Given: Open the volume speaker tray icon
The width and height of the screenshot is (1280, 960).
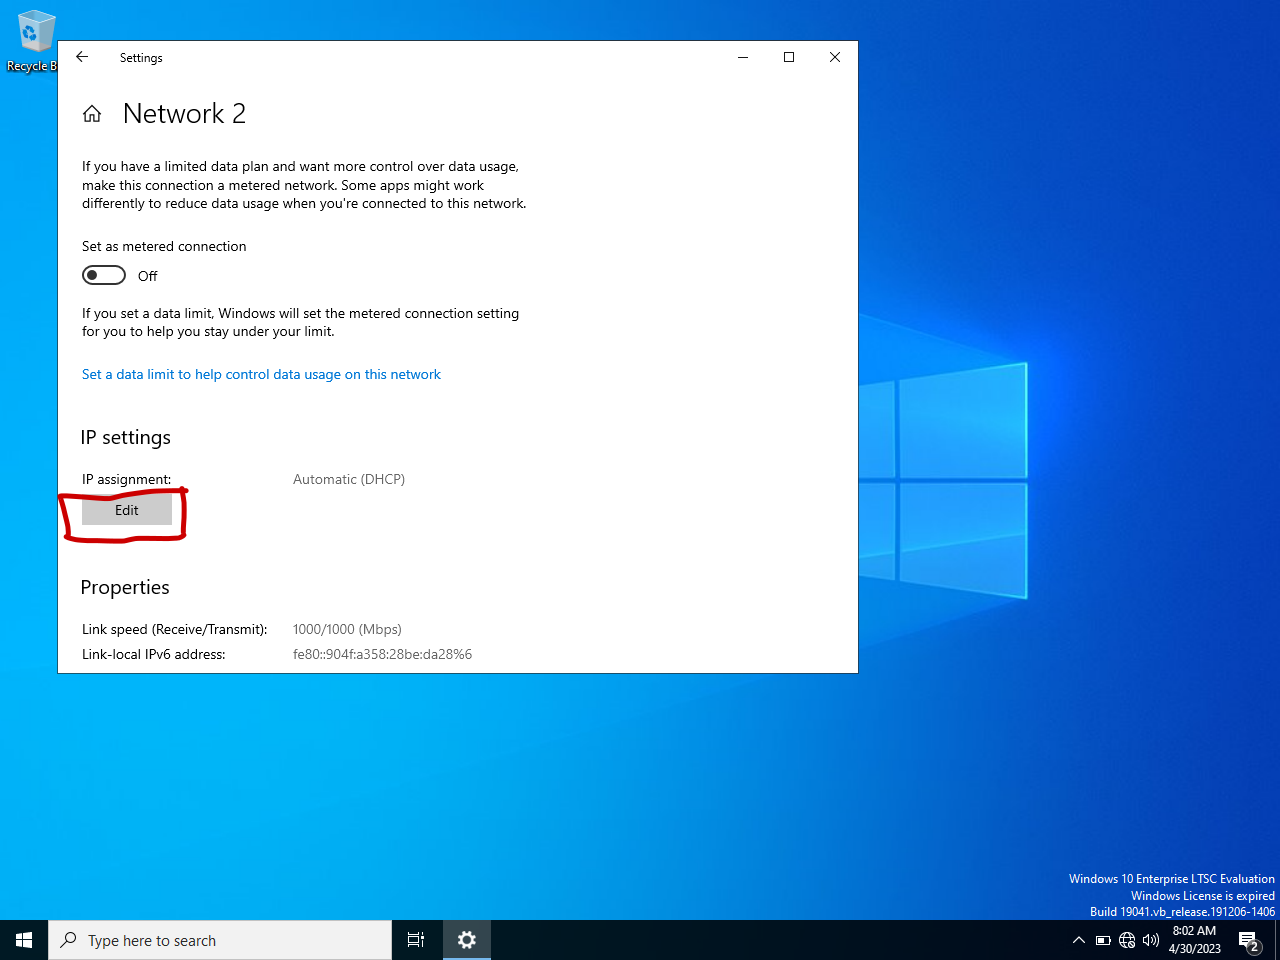Looking at the screenshot, I should (x=1151, y=940).
